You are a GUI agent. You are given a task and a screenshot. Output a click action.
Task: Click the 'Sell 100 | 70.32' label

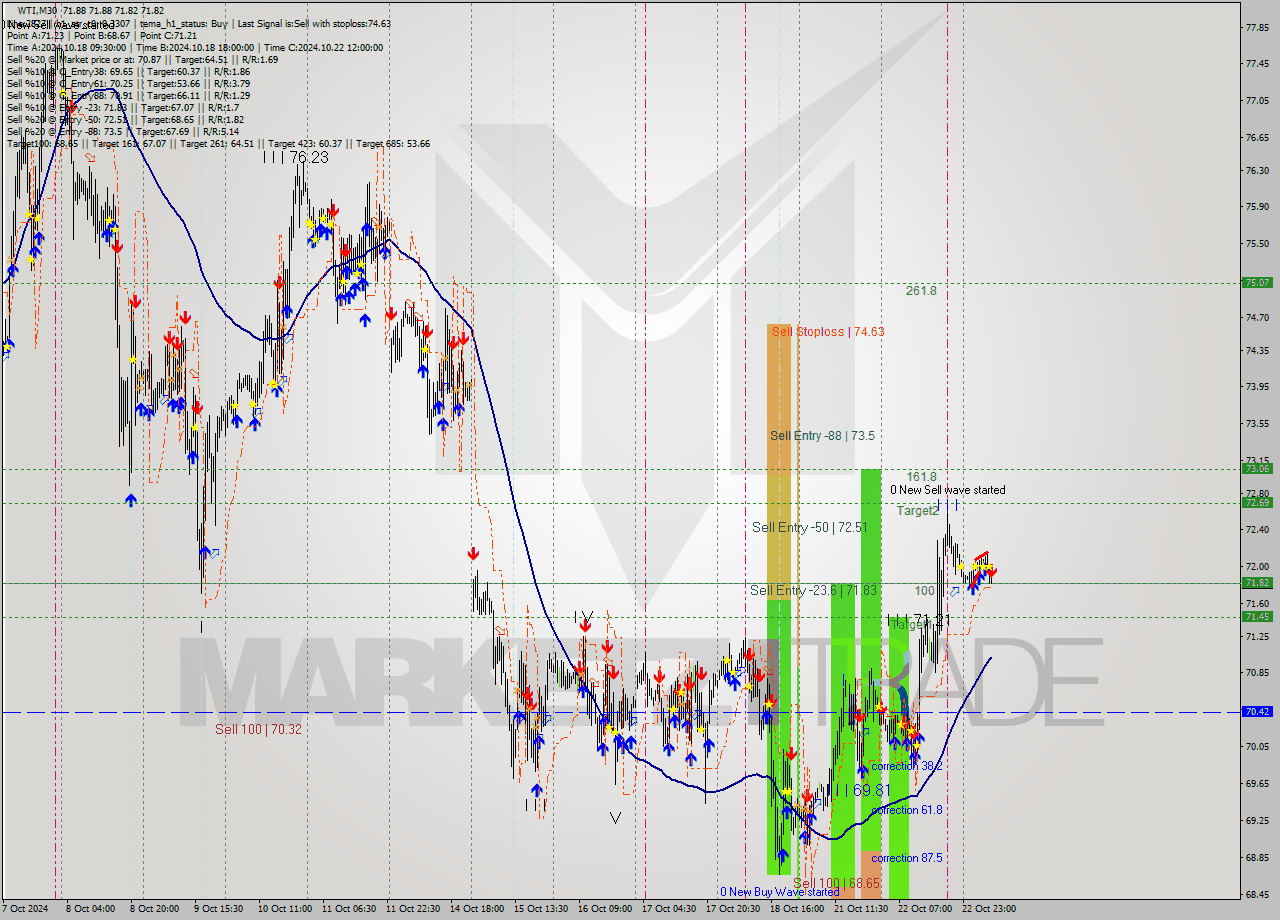[258, 729]
